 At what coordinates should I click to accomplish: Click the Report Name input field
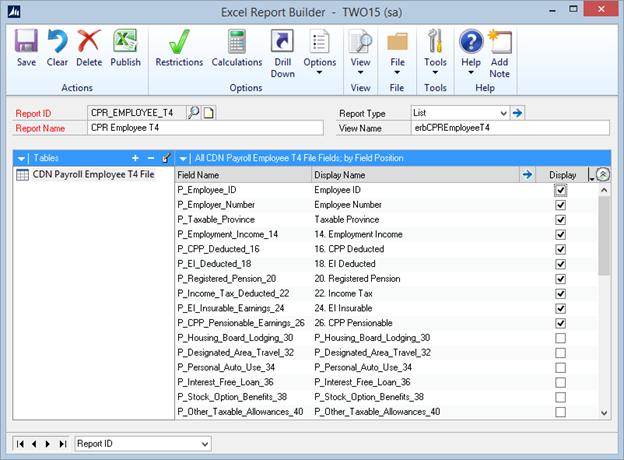point(205,128)
